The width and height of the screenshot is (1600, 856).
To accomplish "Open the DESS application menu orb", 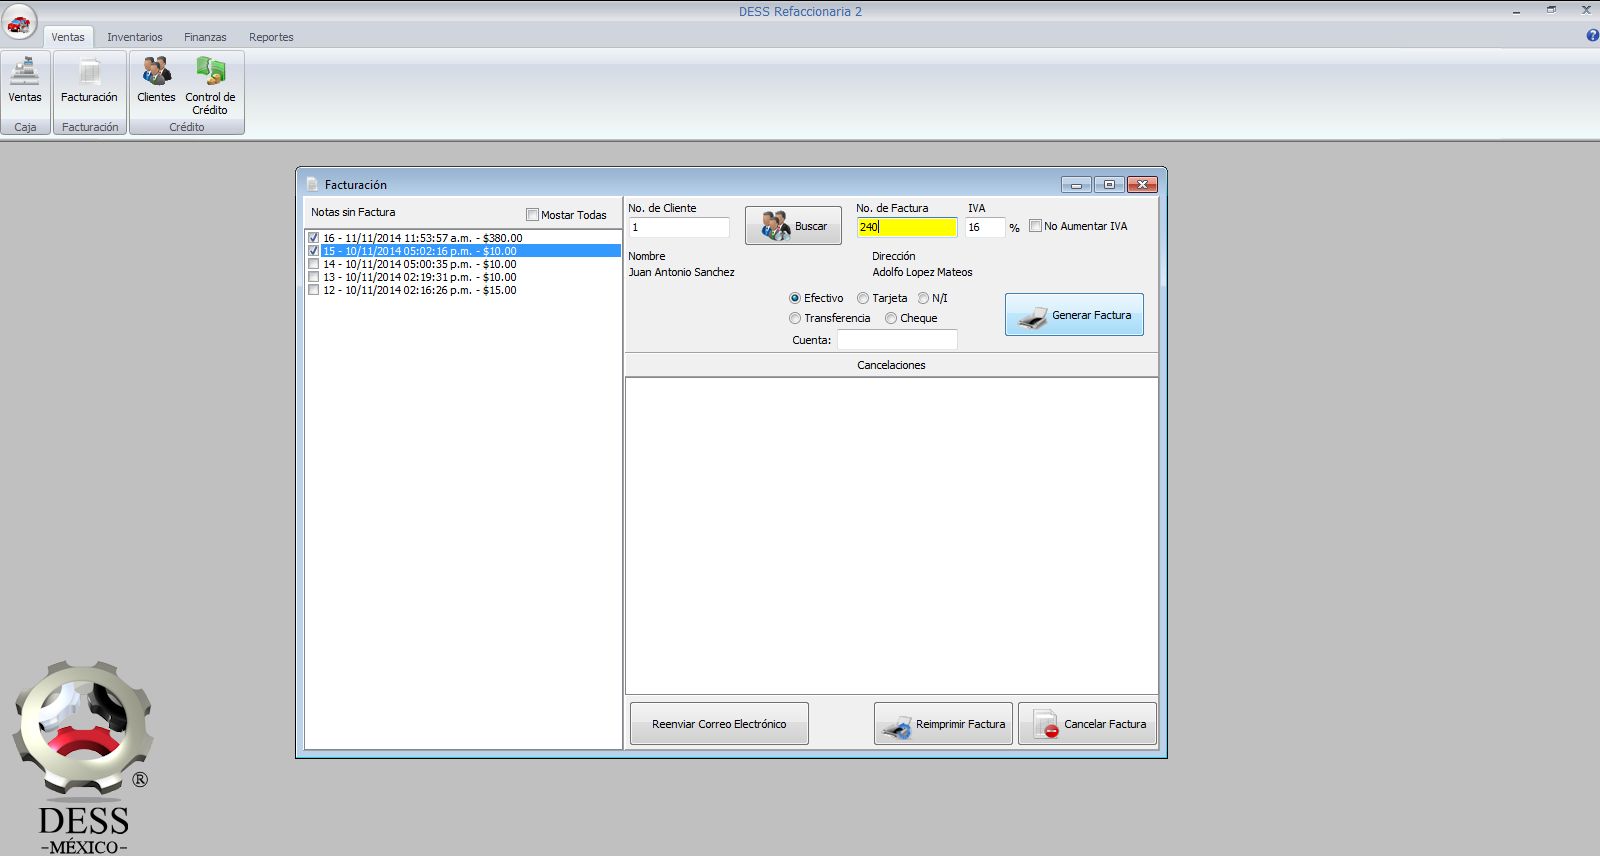I will (20, 22).
